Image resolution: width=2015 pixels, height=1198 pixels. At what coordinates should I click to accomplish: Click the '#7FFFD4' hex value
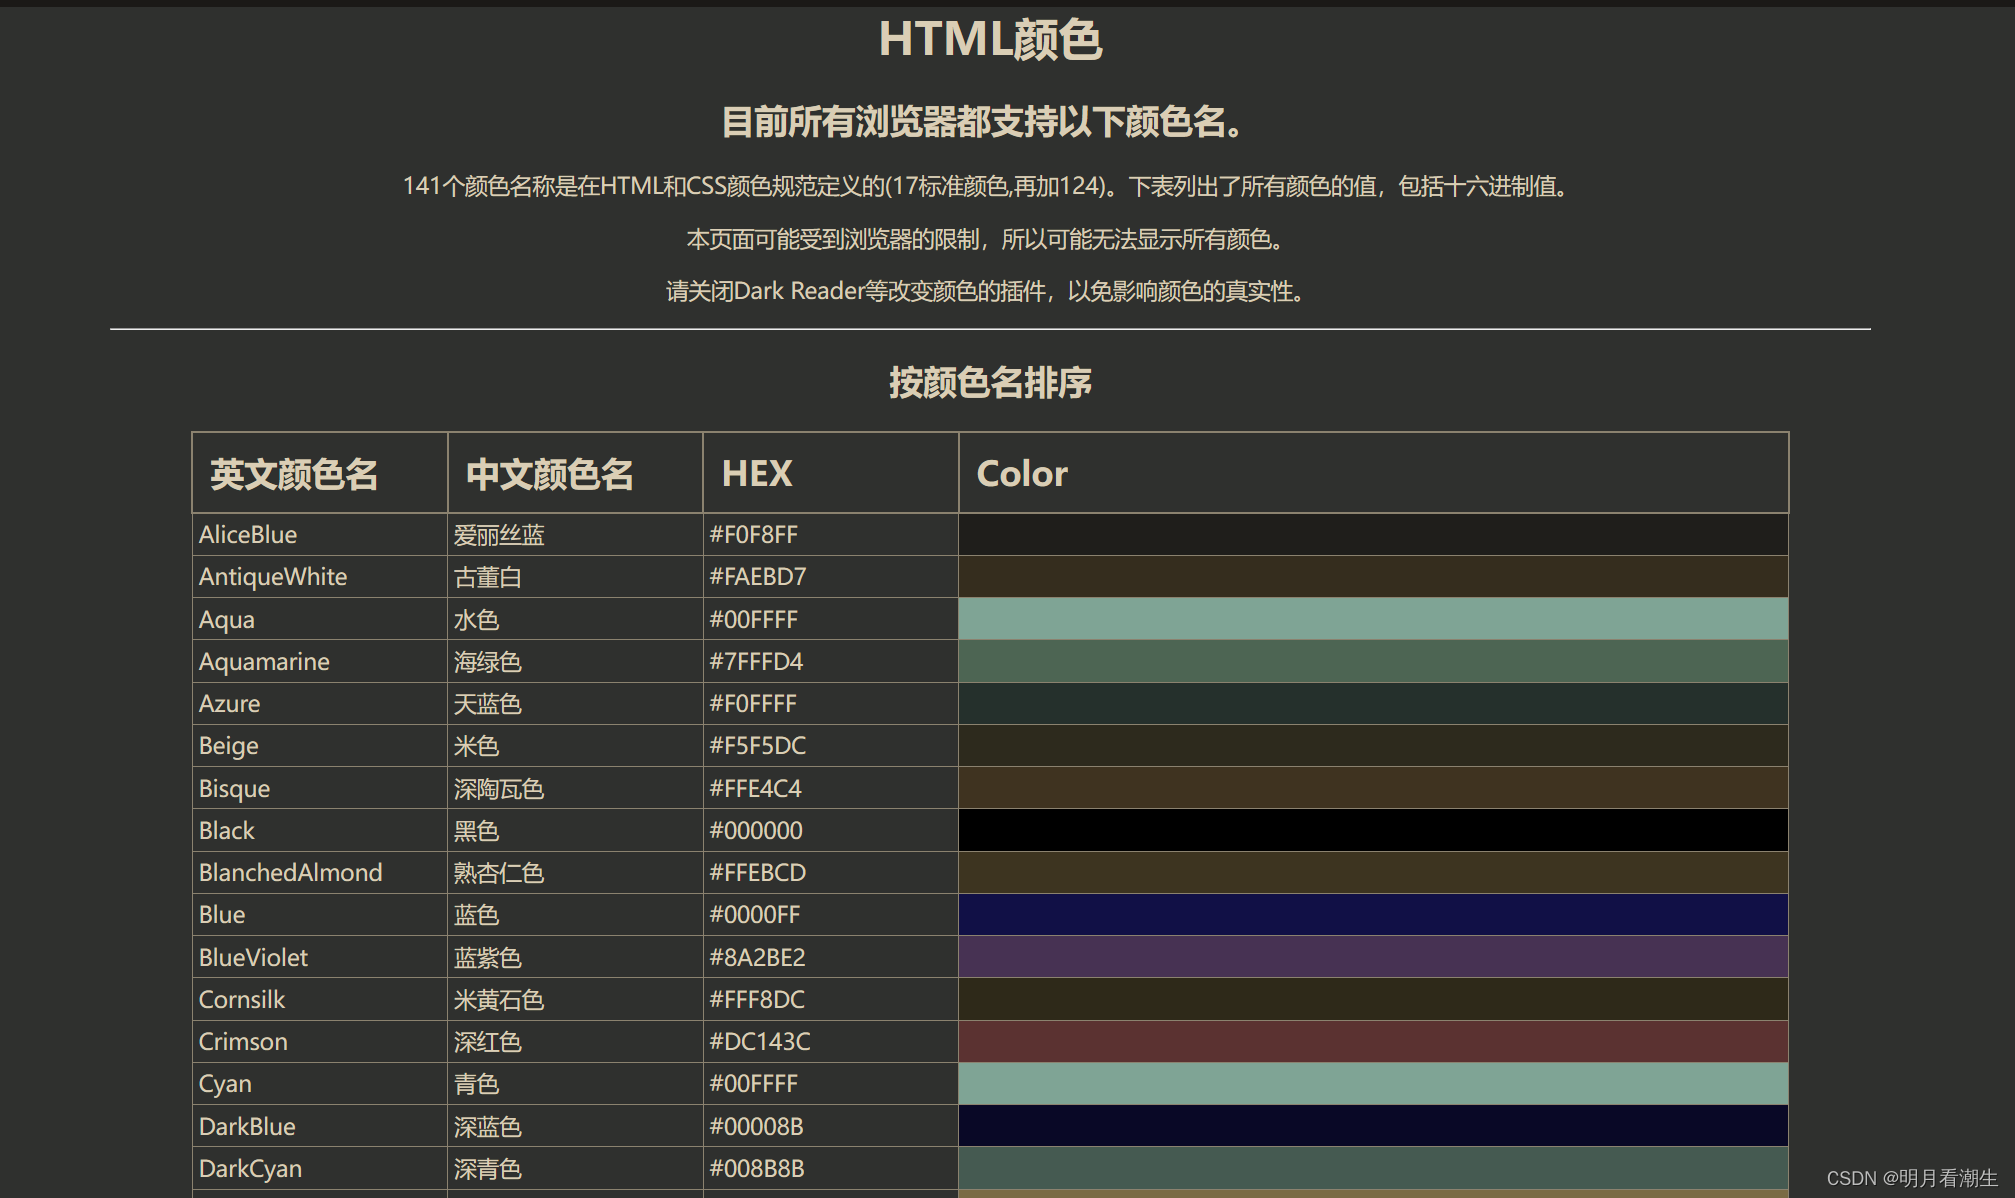coord(756,661)
